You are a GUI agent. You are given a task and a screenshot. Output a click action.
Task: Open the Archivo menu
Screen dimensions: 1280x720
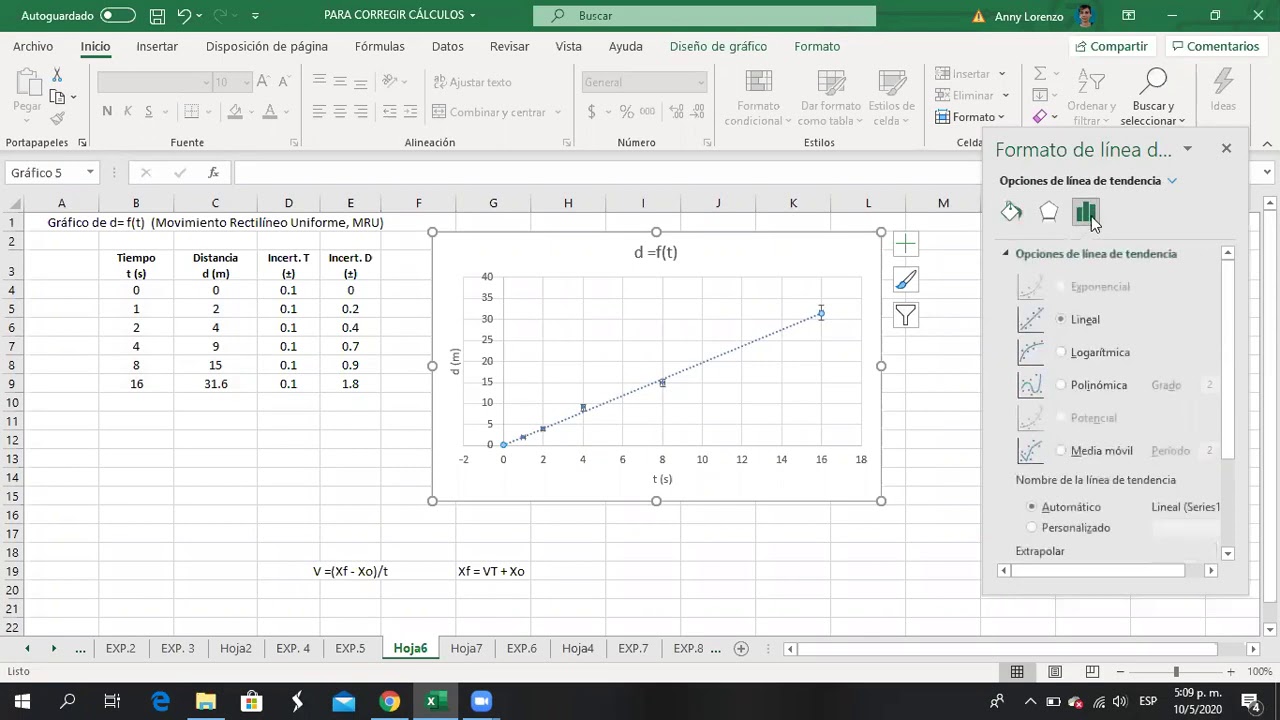(x=33, y=46)
